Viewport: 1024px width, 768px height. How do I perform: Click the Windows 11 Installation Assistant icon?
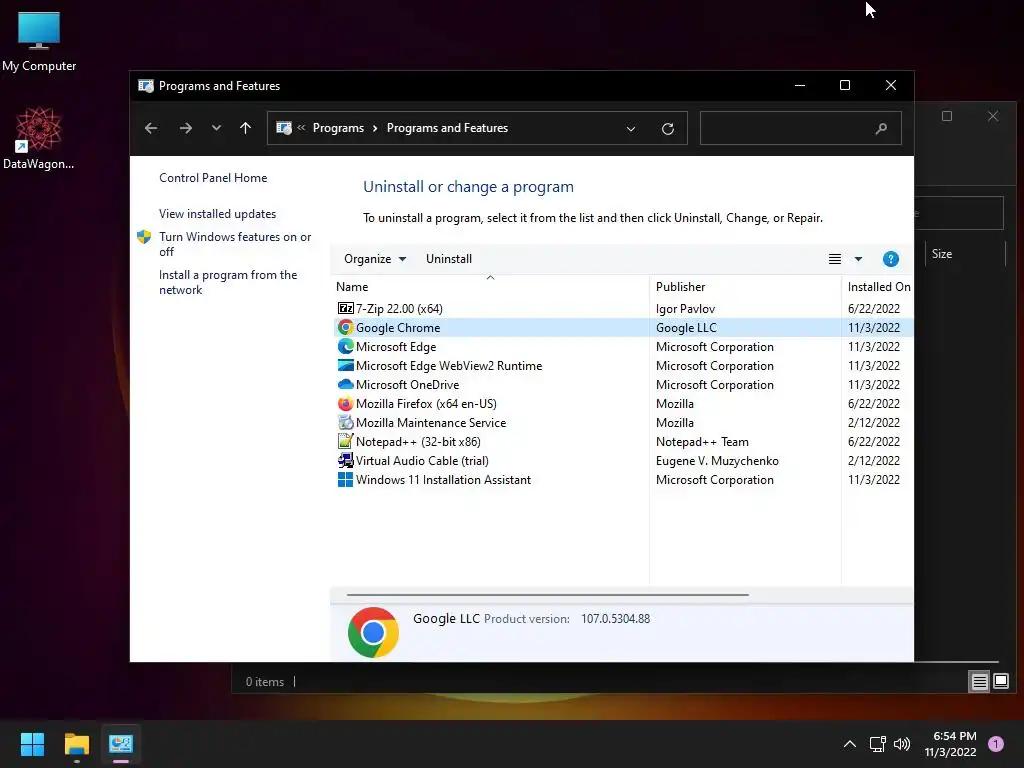[345, 479]
